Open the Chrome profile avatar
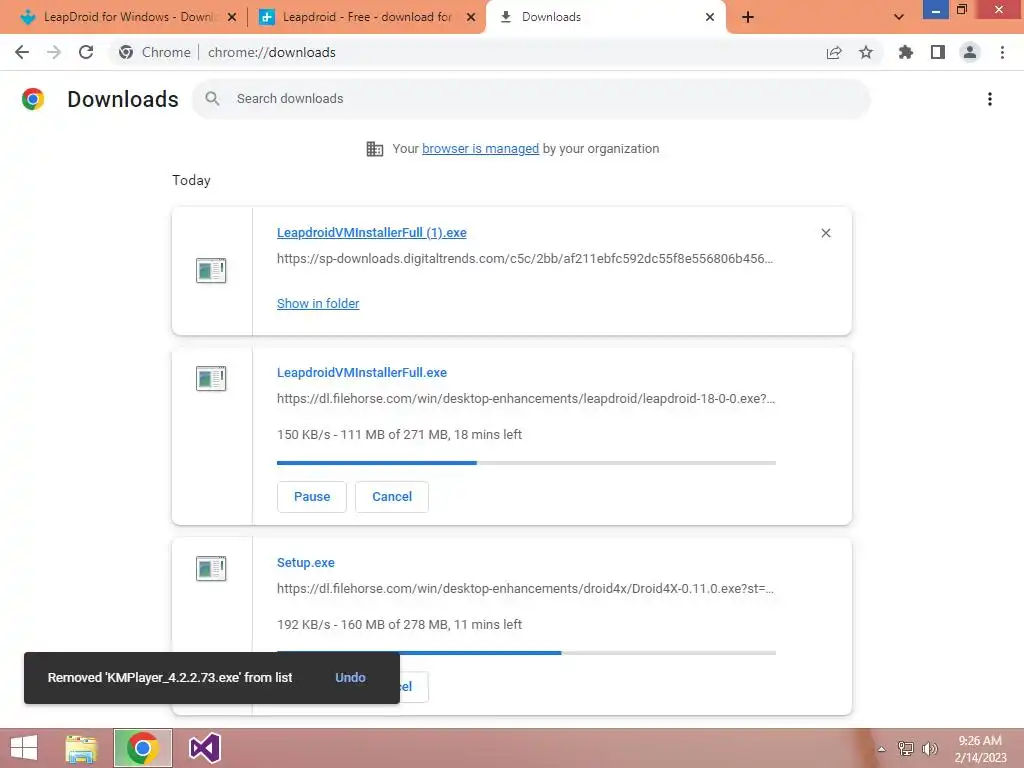Viewport: 1024px width, 768px height. [970, 52]
